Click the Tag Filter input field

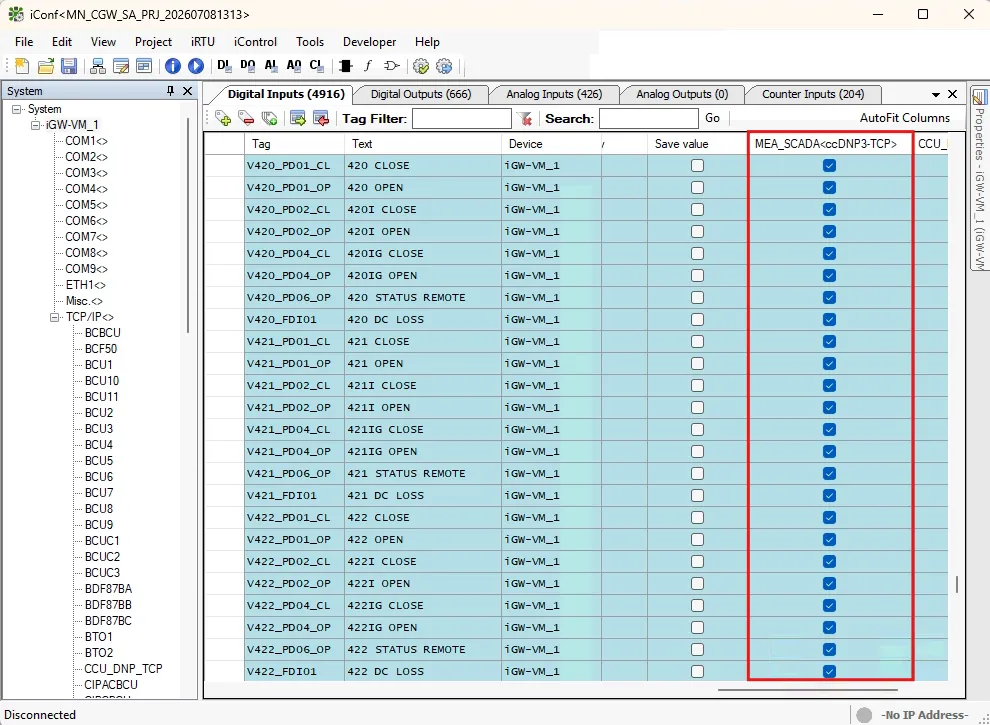tap(462, 118)
